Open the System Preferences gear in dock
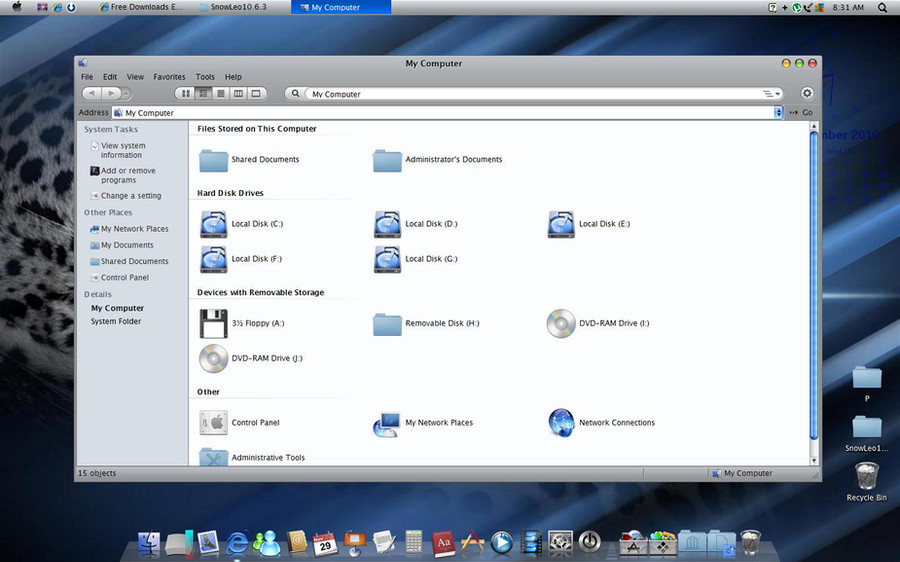The image size is (900, 562). coord(560,542)
